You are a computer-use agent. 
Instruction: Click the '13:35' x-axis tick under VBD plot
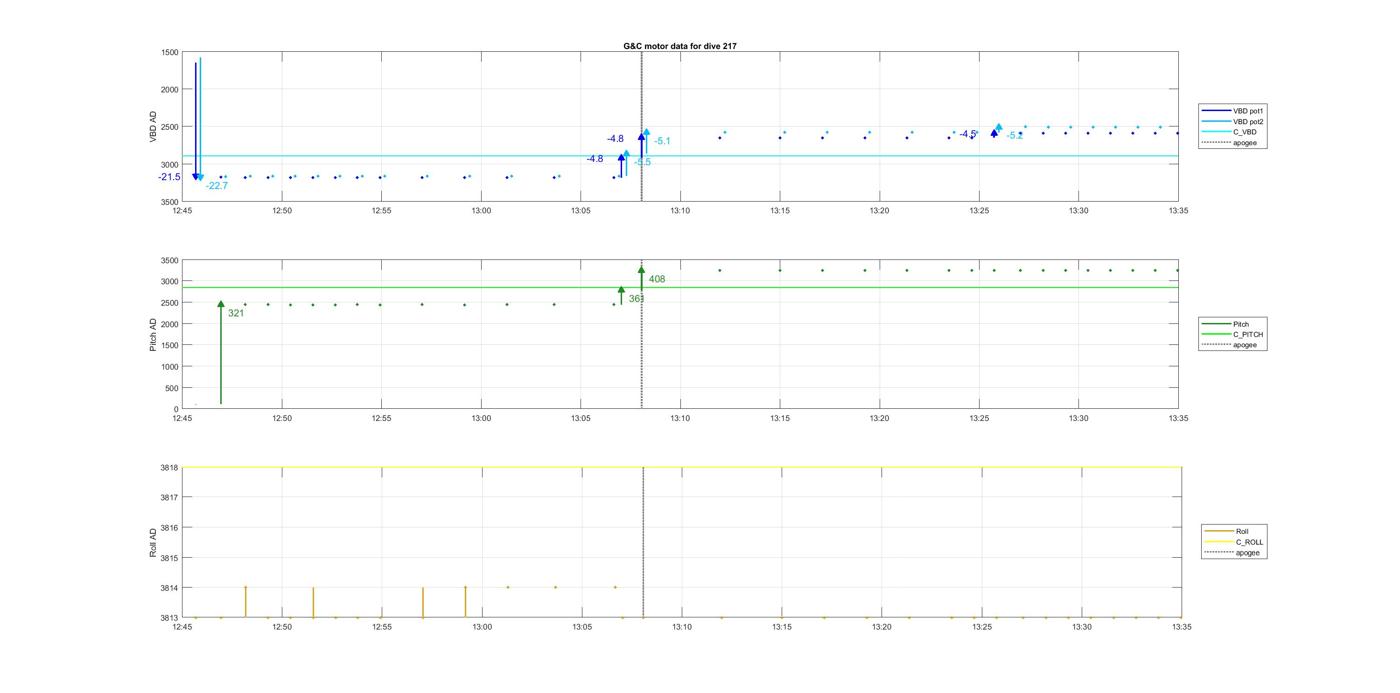(x=1178, y=211)
